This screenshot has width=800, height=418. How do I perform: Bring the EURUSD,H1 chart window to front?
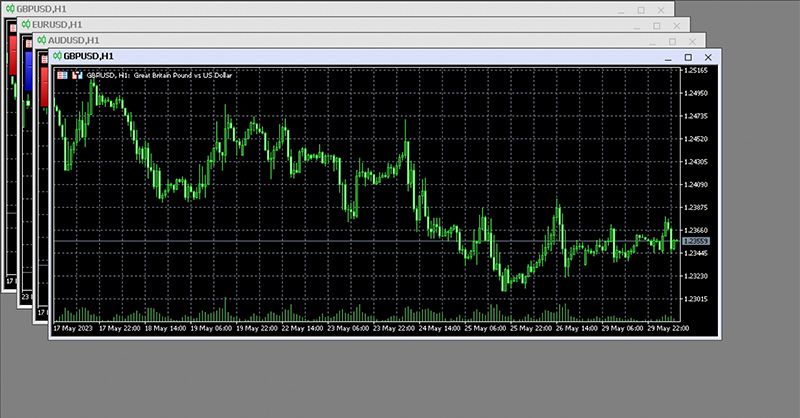point(300,24)
